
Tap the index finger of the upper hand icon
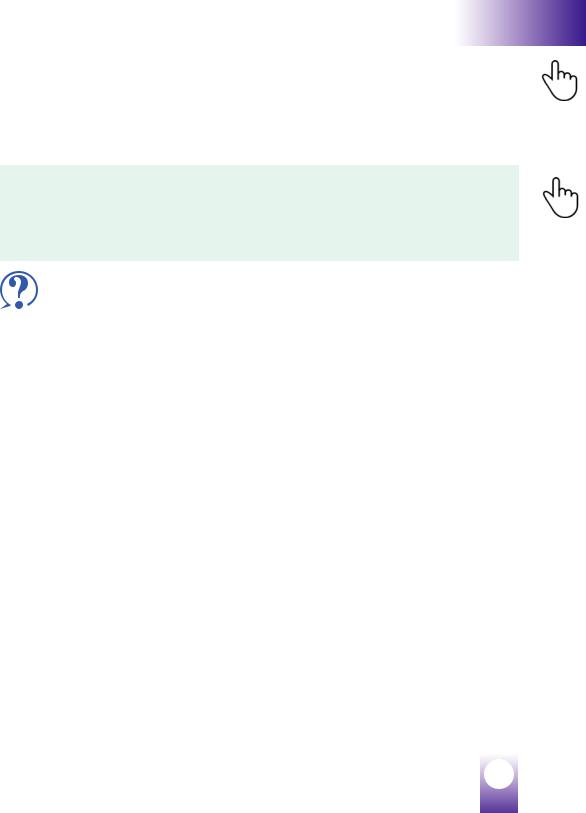point(555,70)
